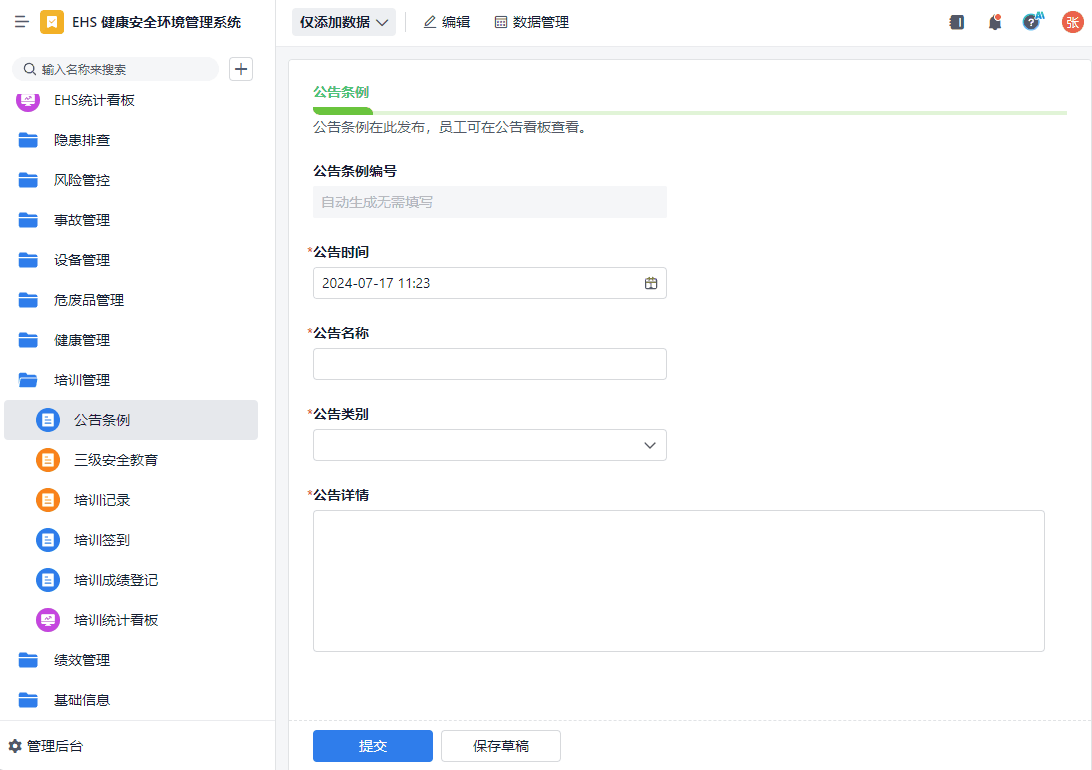Image resolution: width=1092 pixels, height=770 pixels.
Task: Collapse the 培训管理 folder
Action: tap(131, 380)
